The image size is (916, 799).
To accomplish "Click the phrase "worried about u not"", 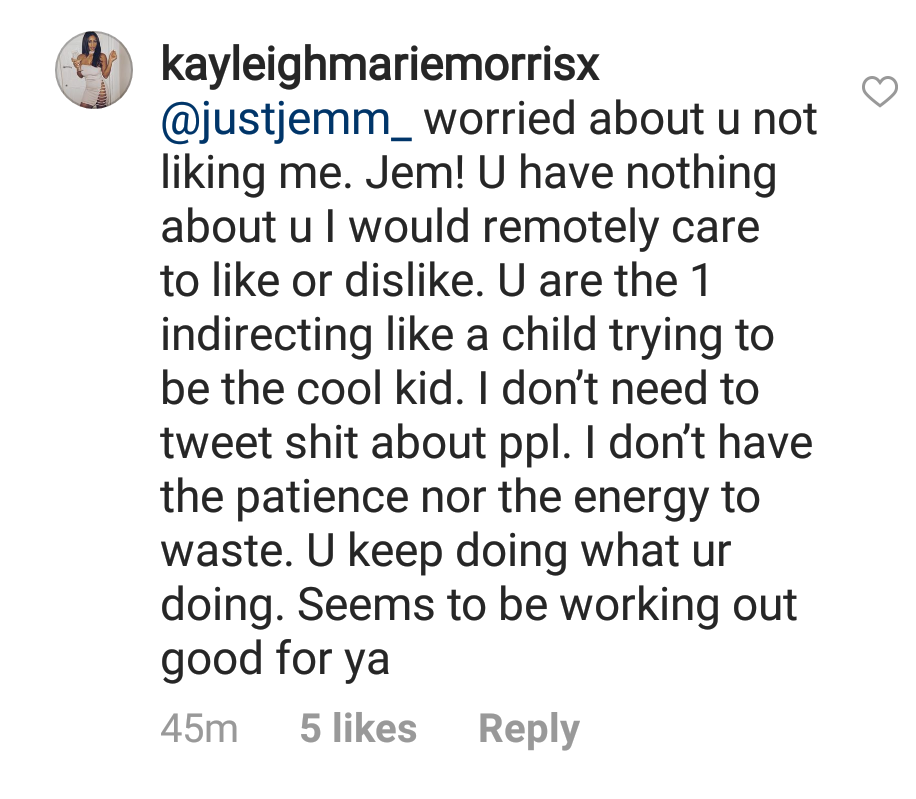I will pyautogui.click(x=620, y=119).
